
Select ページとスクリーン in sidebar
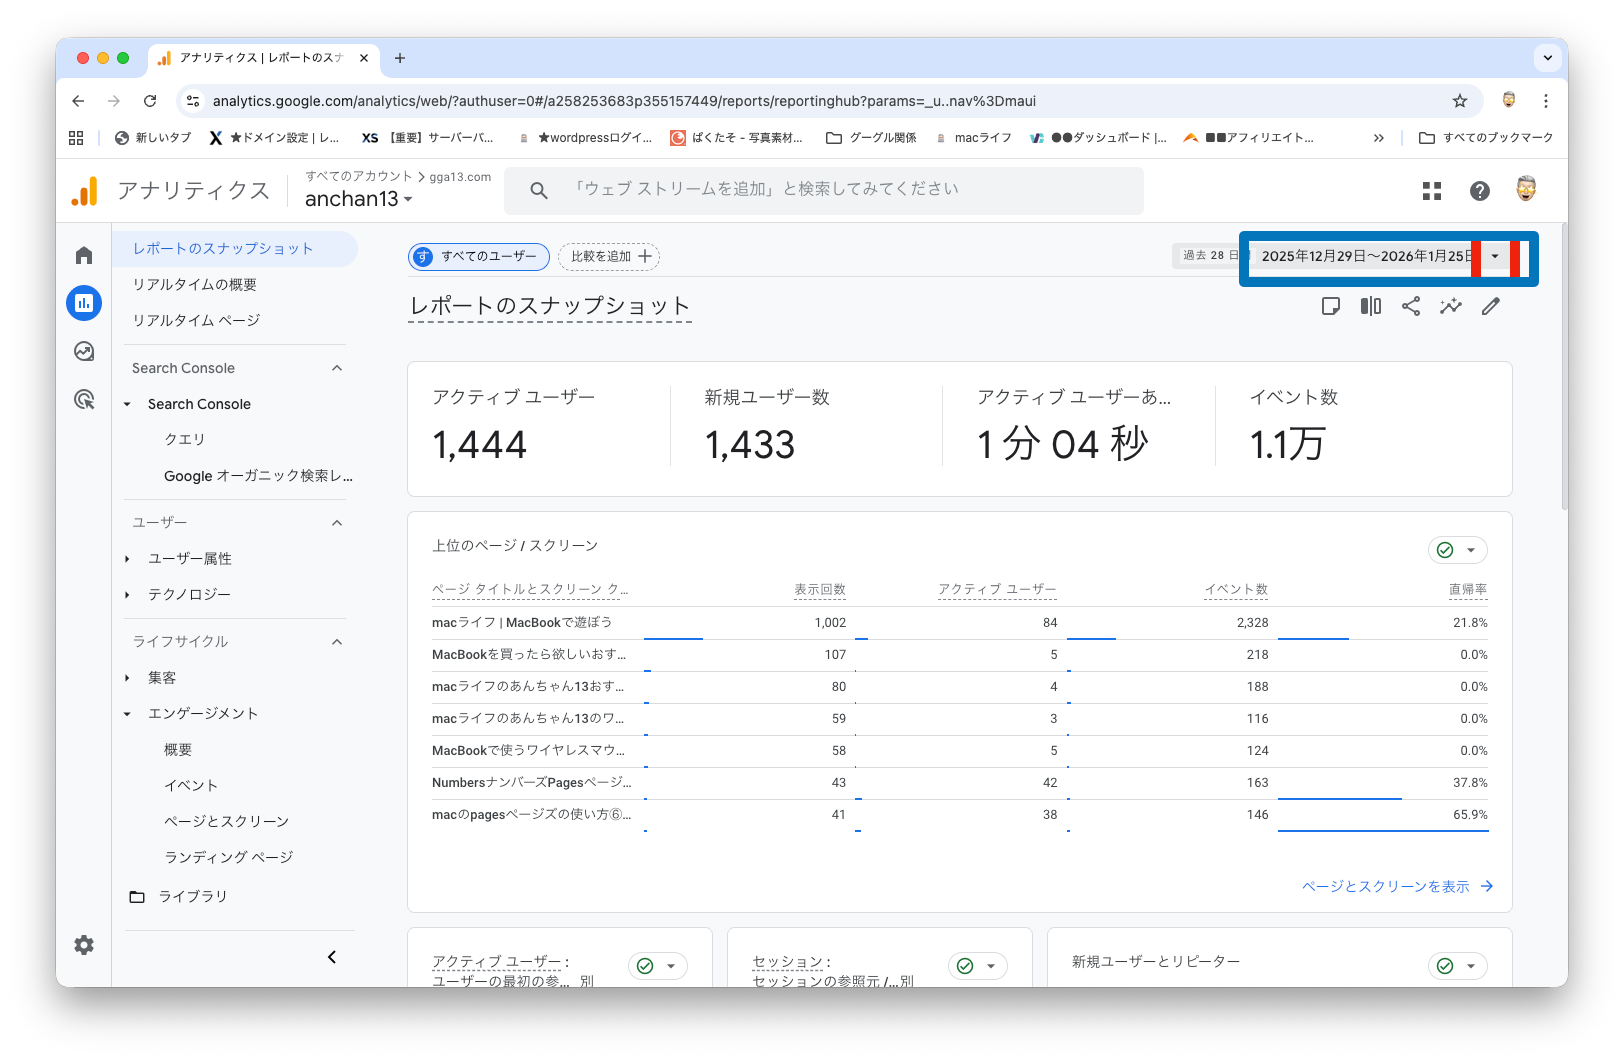coord(226,821)
